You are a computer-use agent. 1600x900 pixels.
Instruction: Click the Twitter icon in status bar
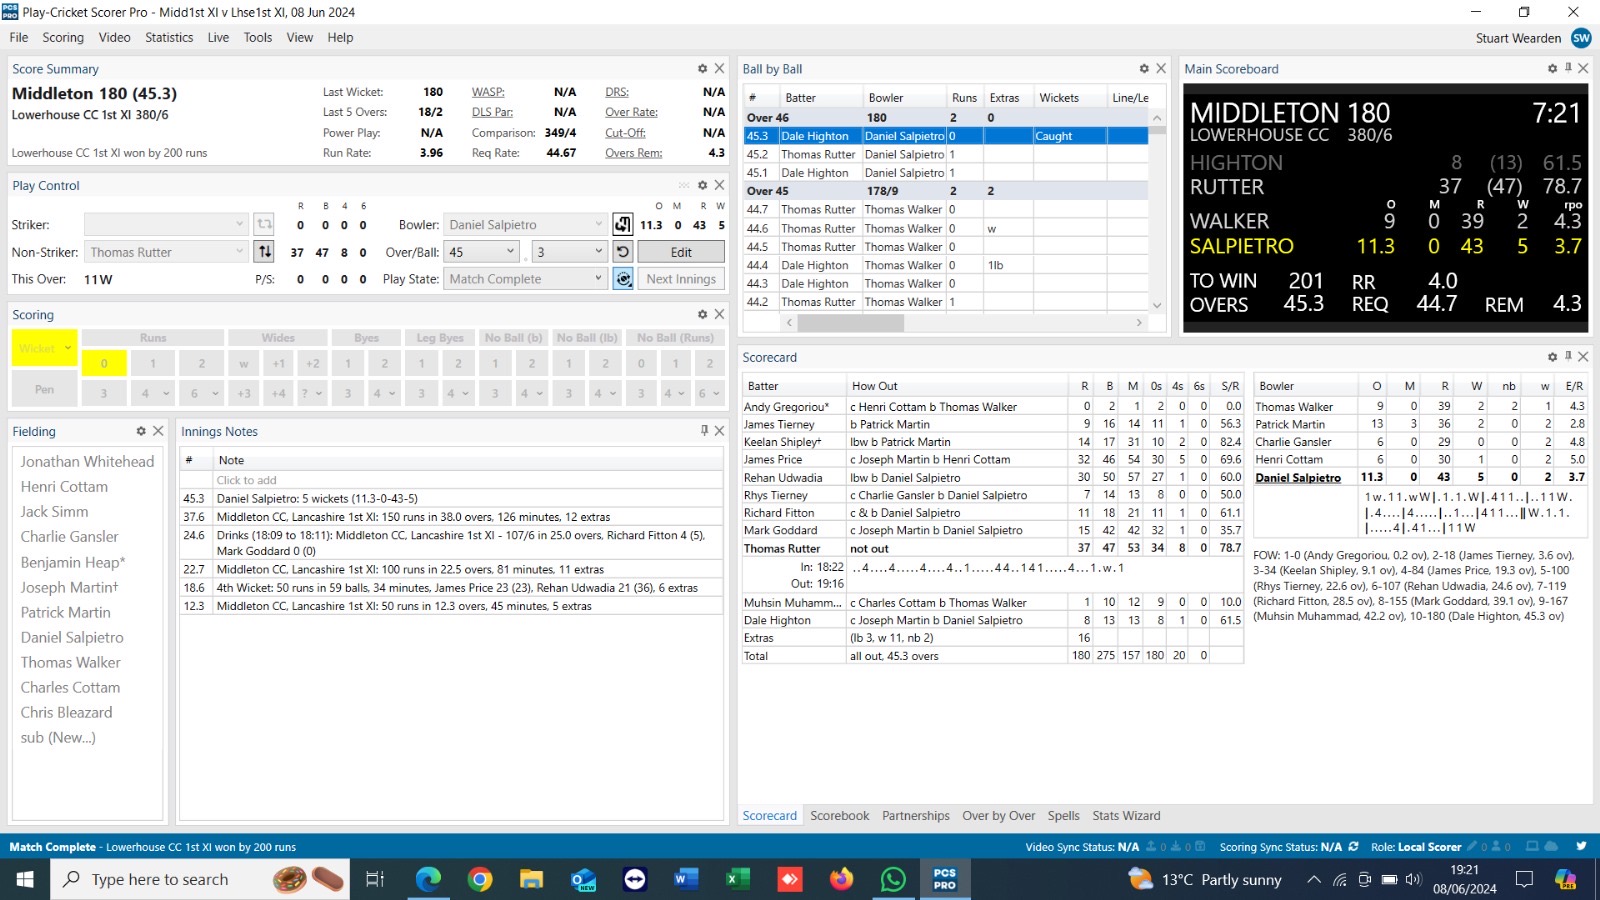point(1581,847)
